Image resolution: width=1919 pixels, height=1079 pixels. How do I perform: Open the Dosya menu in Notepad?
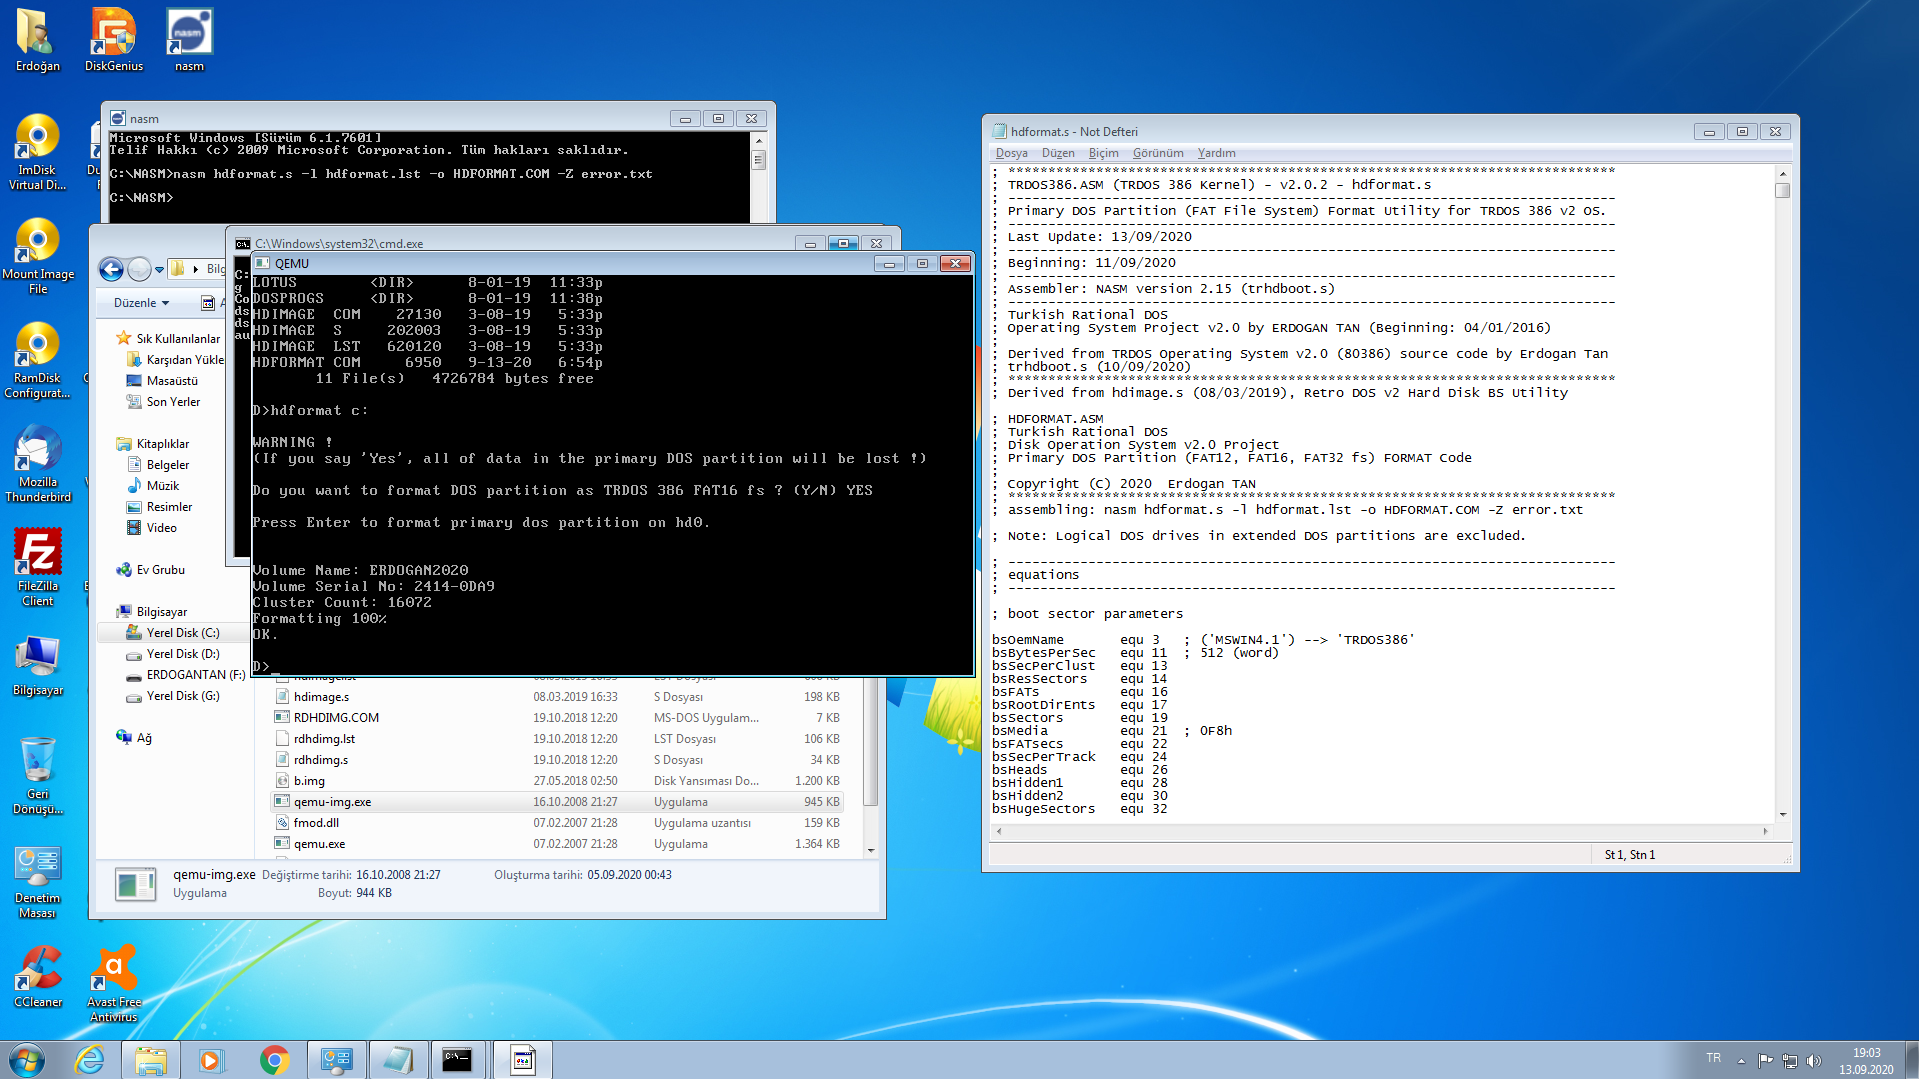tap(1011, 153)
